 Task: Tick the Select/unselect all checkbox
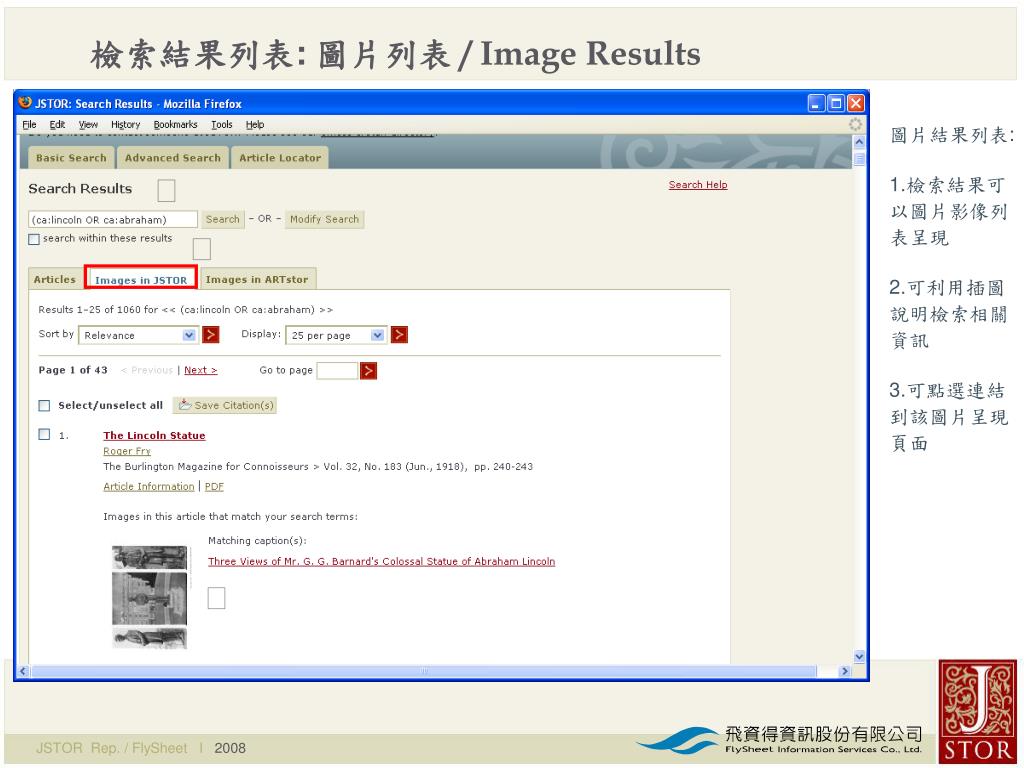(x=44, y=406)
